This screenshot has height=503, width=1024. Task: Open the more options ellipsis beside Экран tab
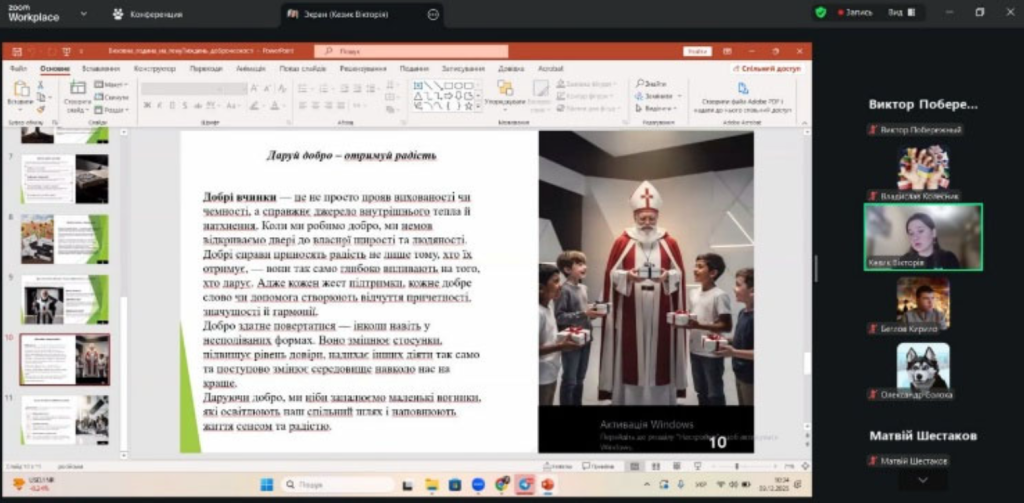(433, 14)
